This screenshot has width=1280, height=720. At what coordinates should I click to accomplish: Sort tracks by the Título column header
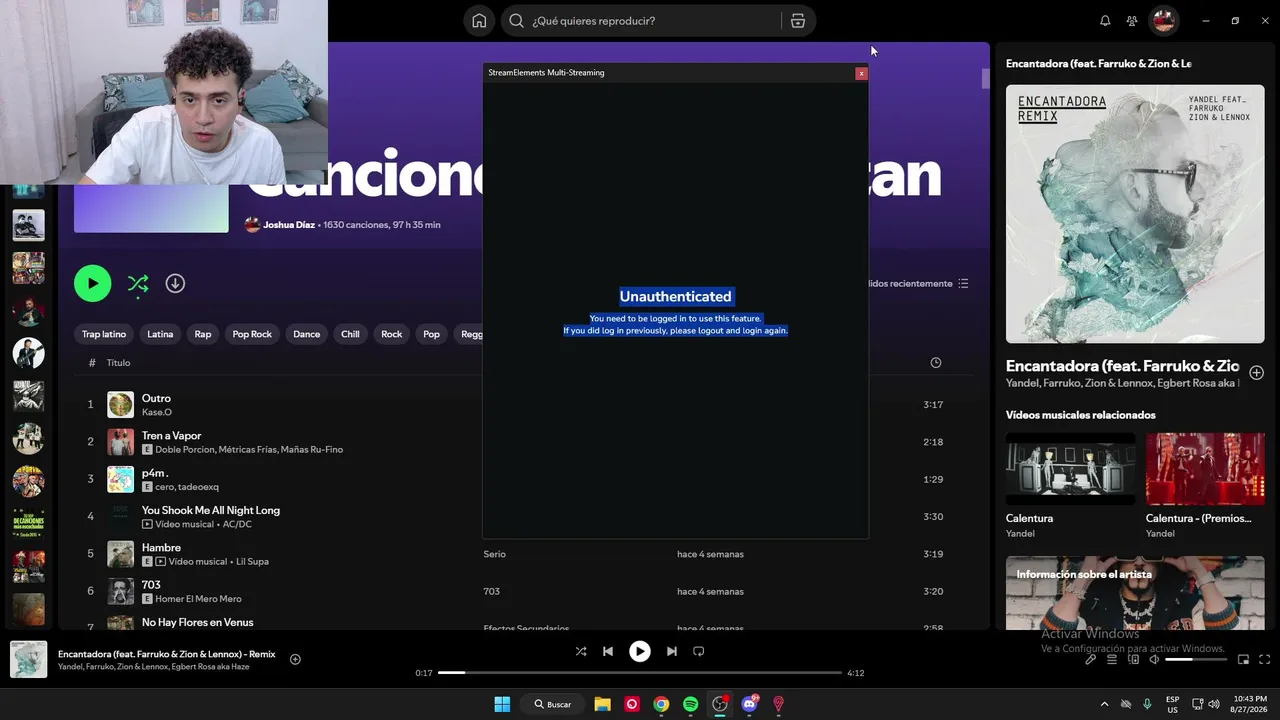point(119,363)
